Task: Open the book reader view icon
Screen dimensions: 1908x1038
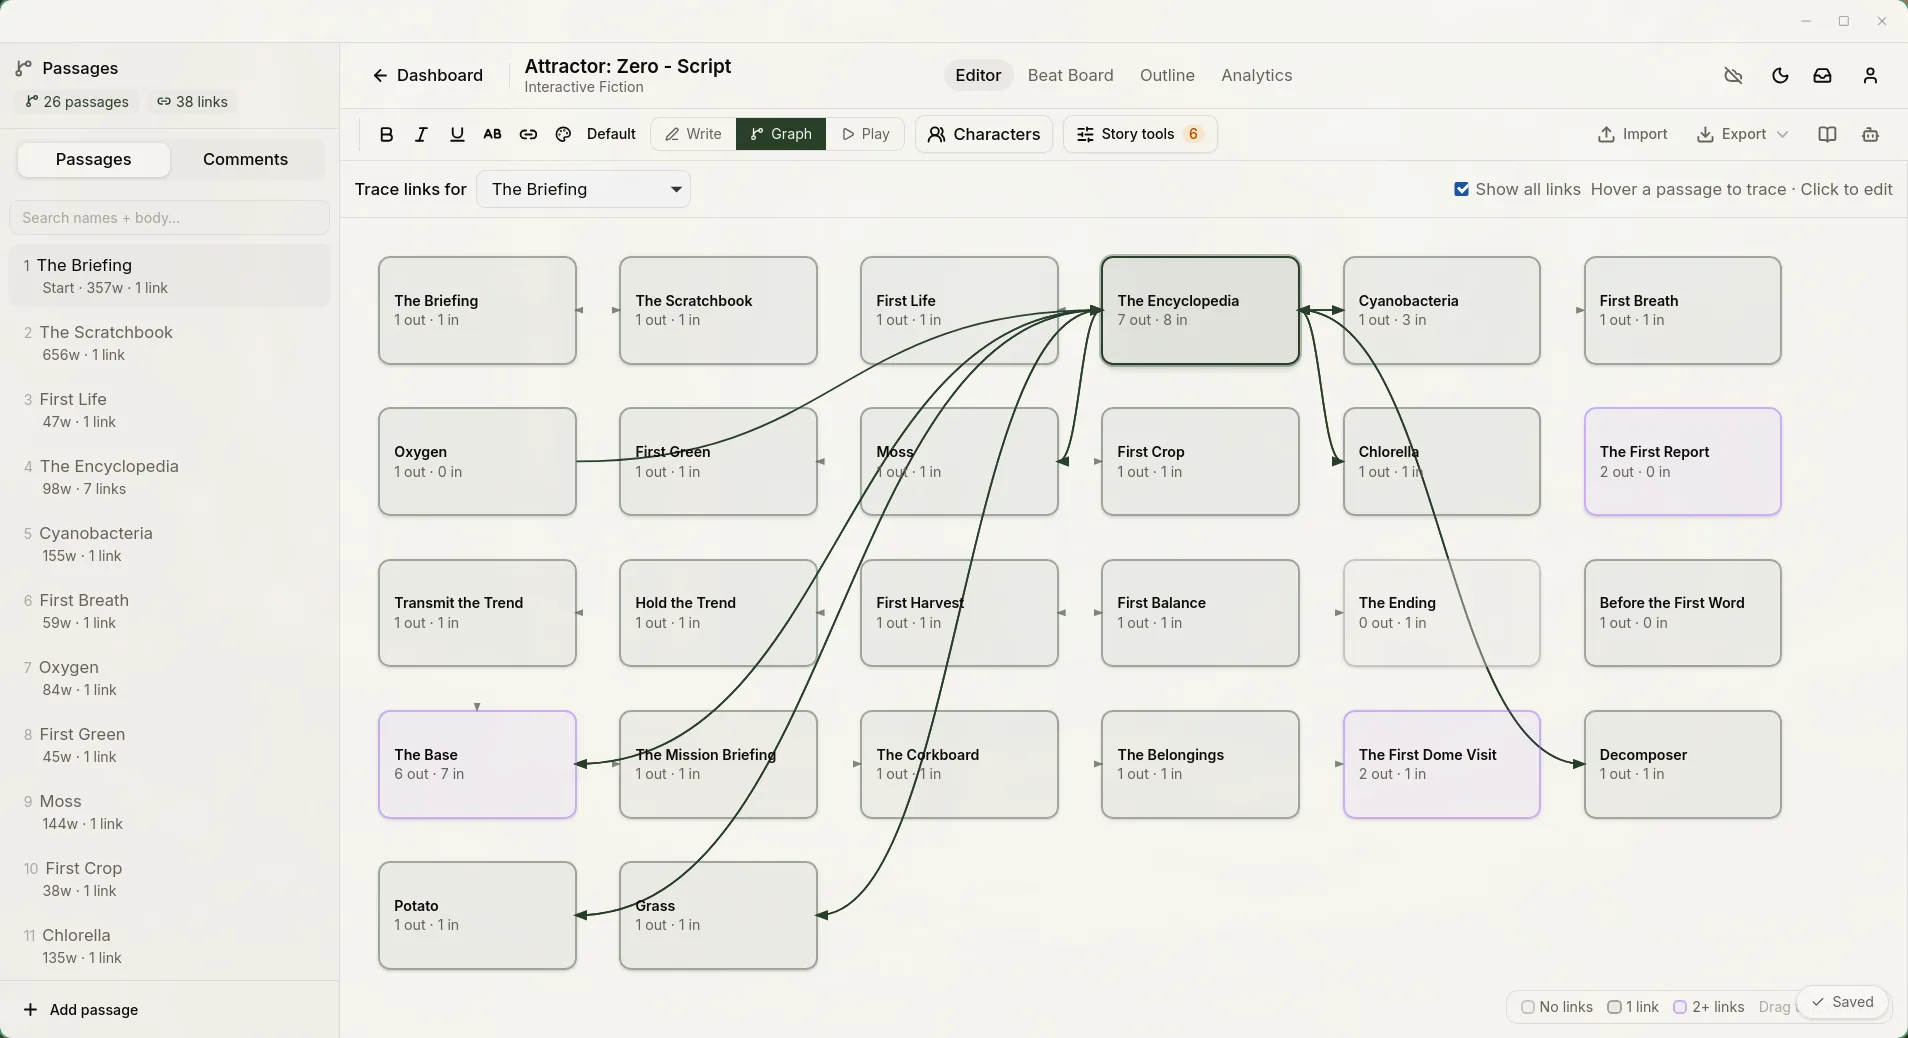Action: pos(1827,134)
